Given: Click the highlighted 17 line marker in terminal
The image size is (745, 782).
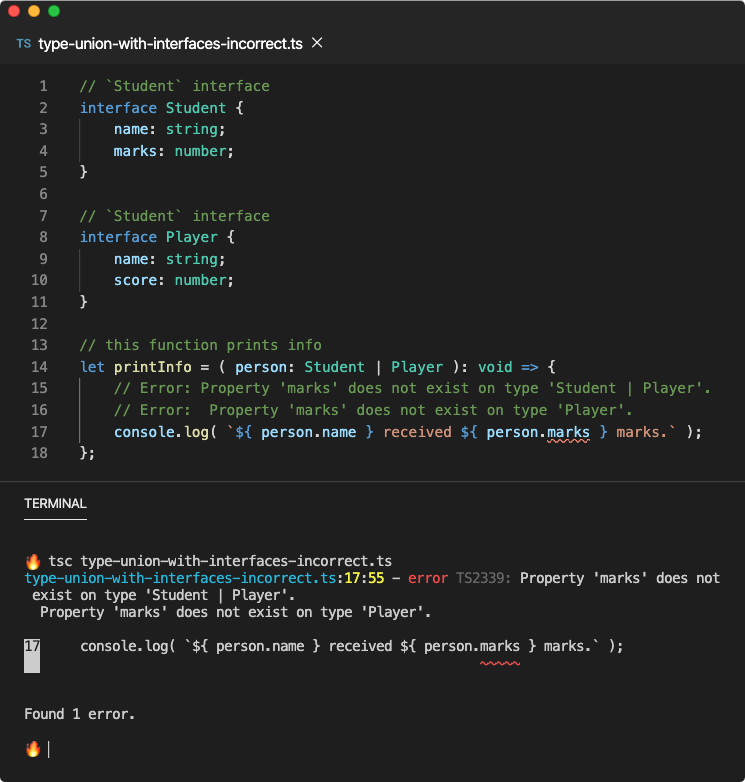Looking at the screenshot, I should (x=32, y=655).
